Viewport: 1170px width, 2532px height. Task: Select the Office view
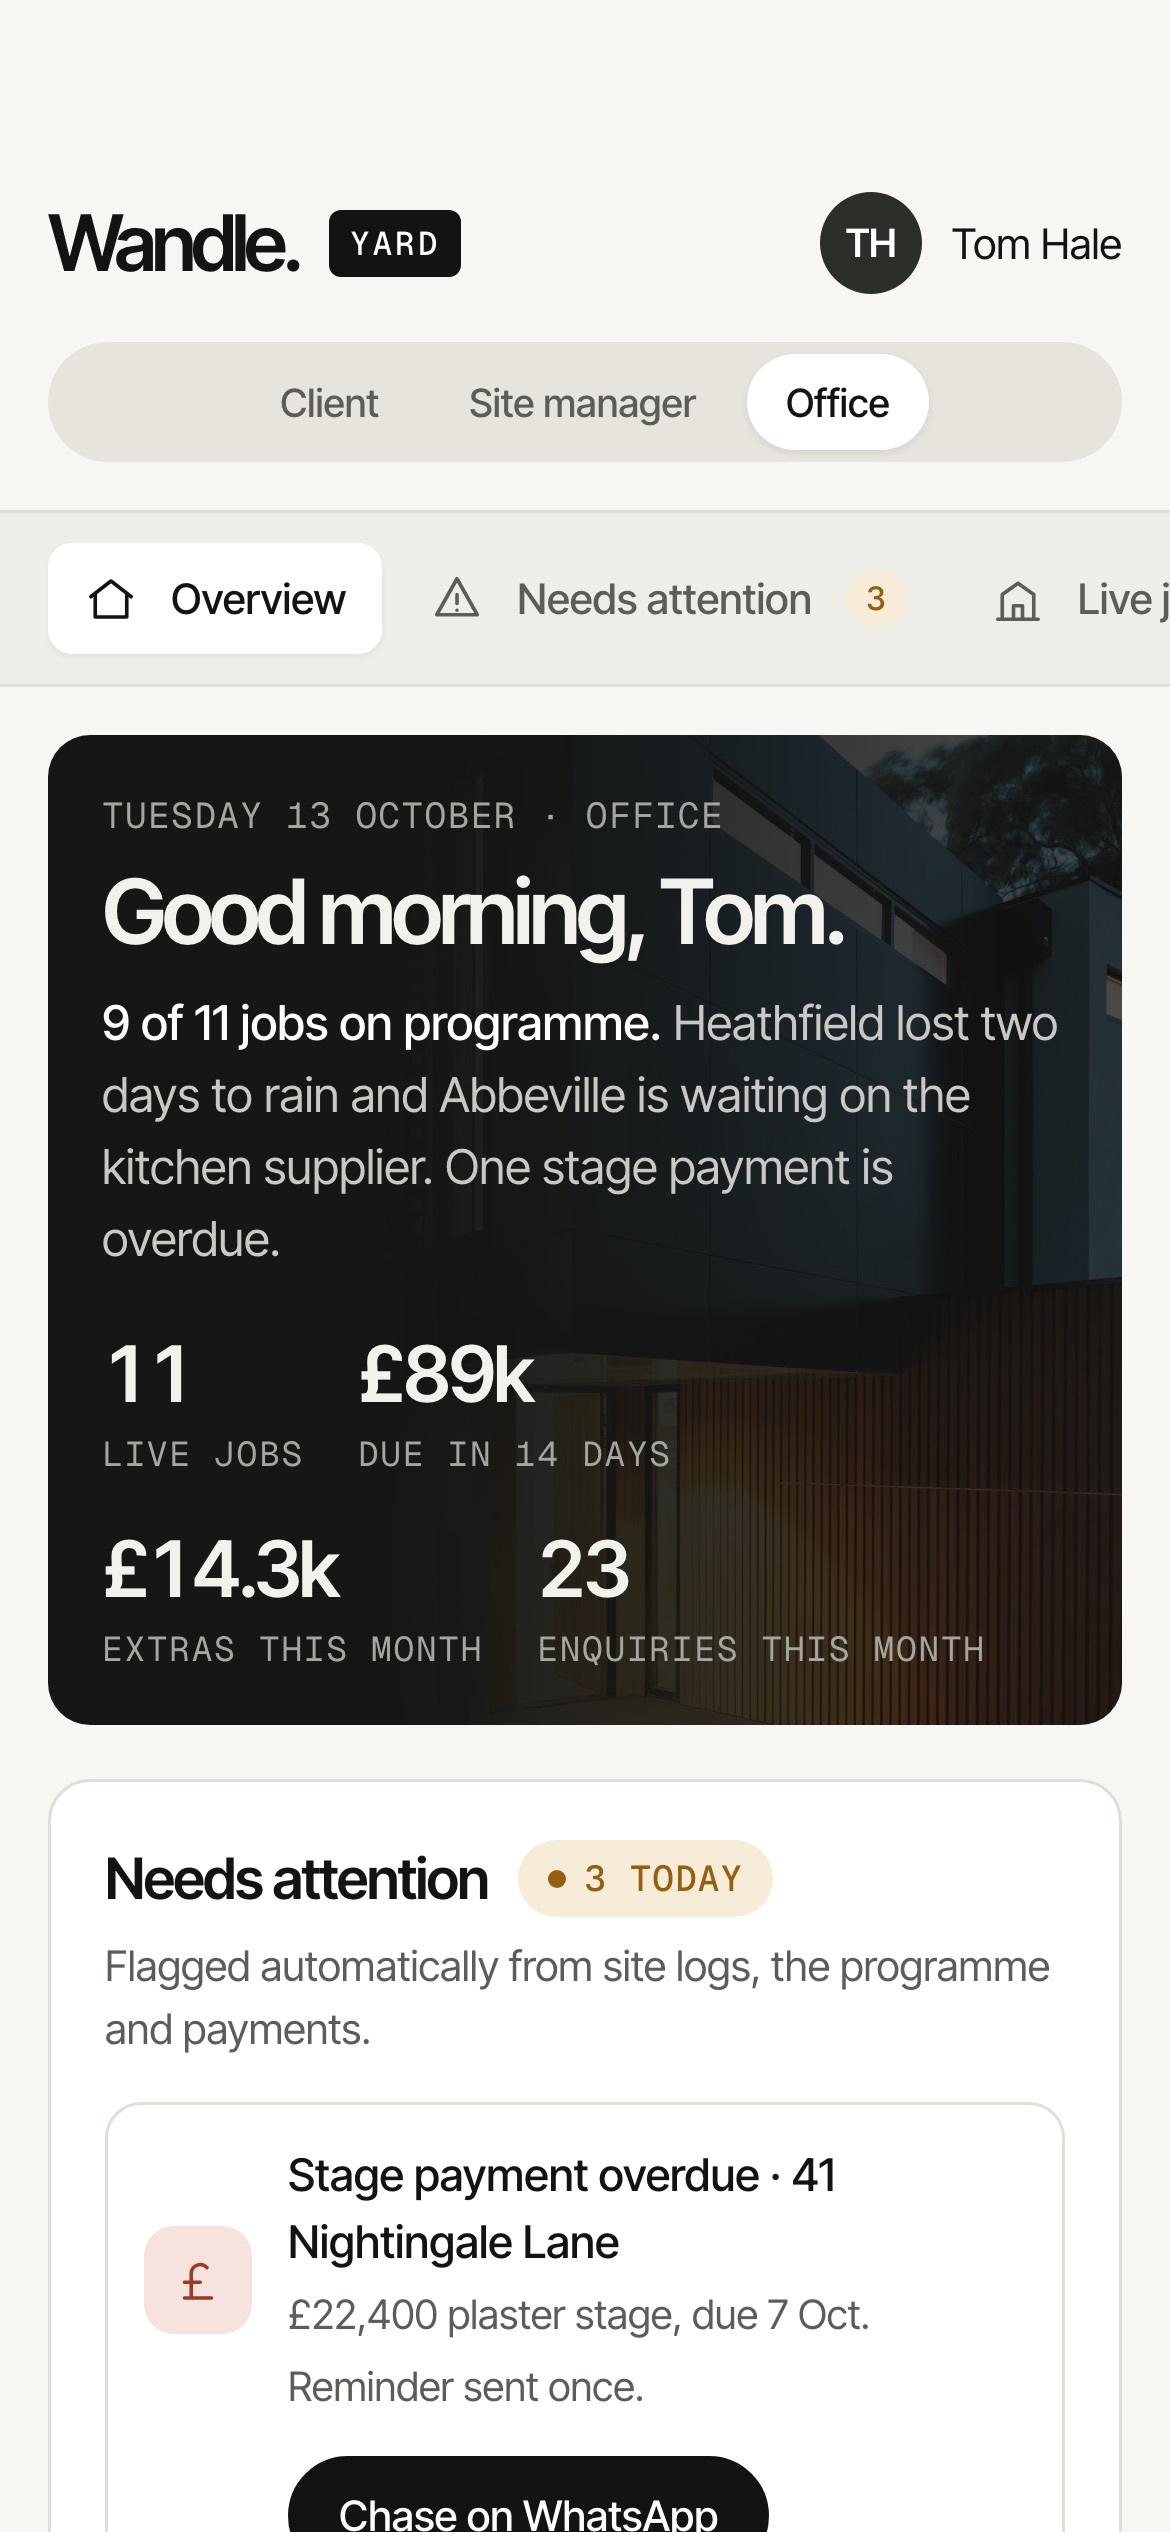point(838,403)
